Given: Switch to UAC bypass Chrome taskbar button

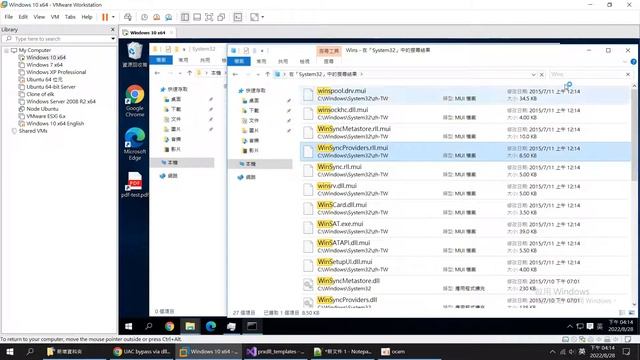Looking at the screenshot, I should pos(142,351).
